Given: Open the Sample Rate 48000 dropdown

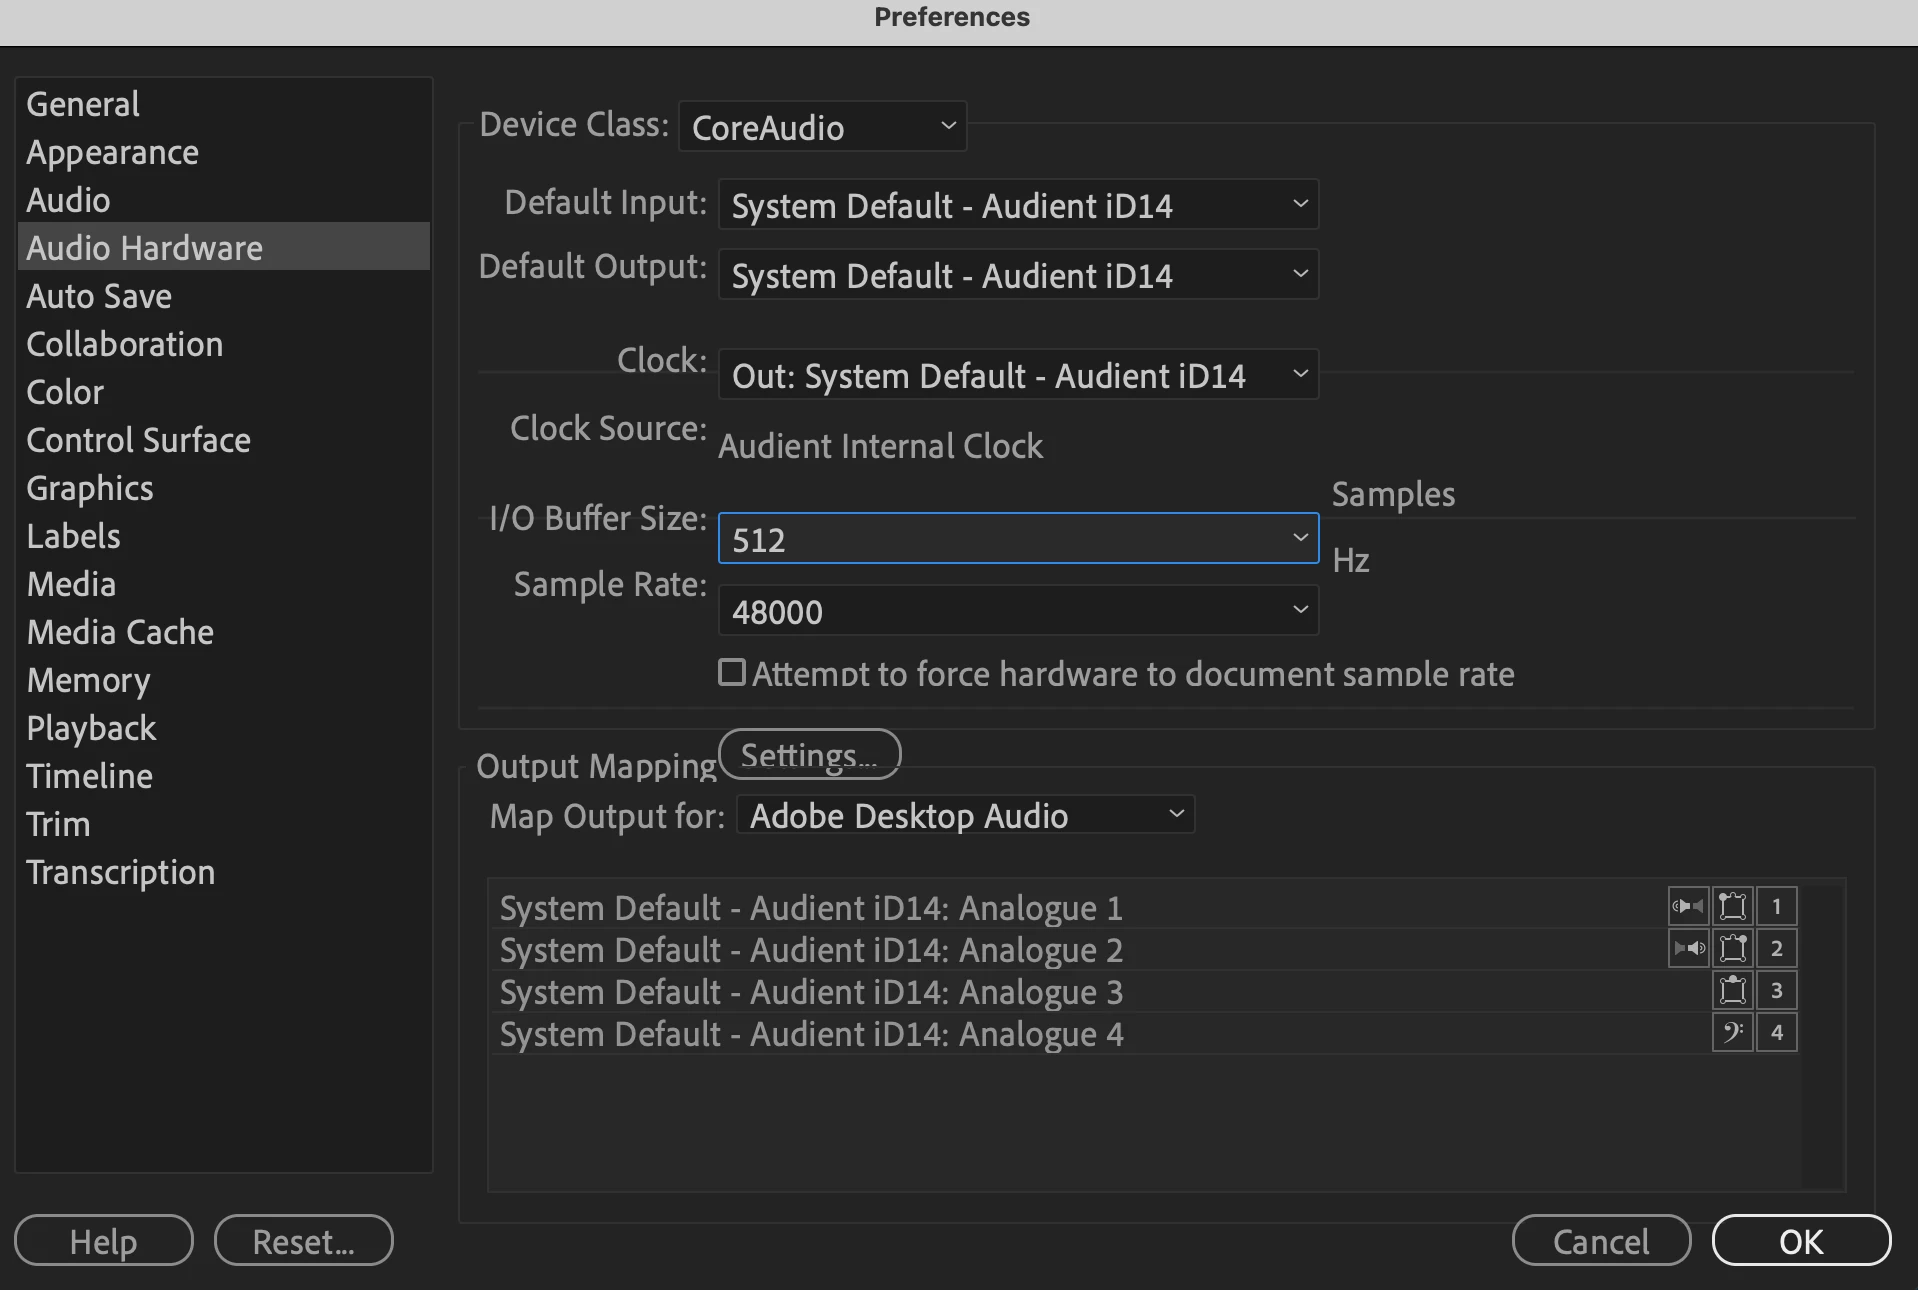Looking at the screenshot, I should pyautogui.click(x=1018, y=610).
